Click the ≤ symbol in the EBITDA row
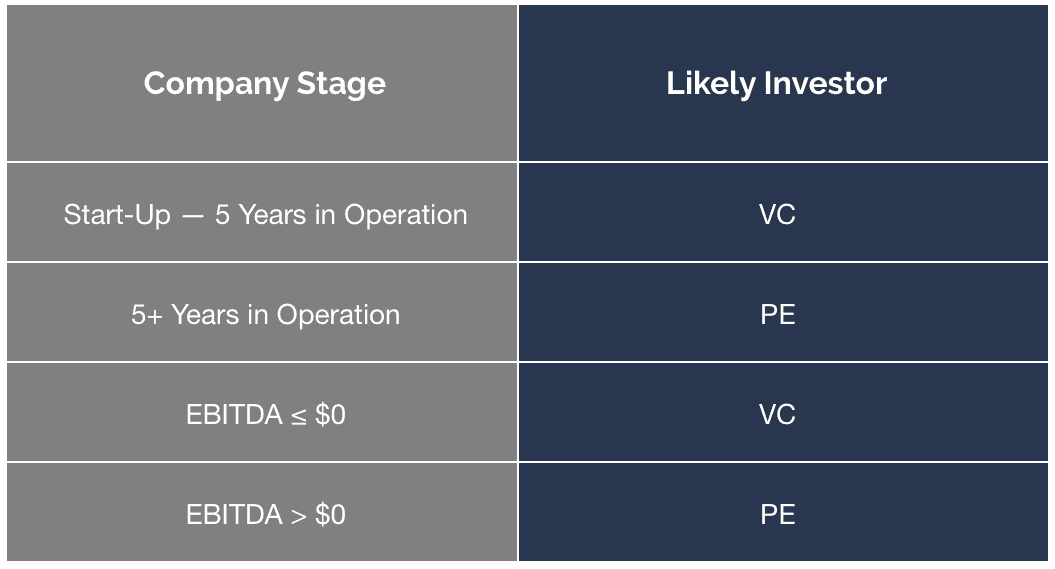This screenshot has width=1055, height=569. (x=299, y=417)
